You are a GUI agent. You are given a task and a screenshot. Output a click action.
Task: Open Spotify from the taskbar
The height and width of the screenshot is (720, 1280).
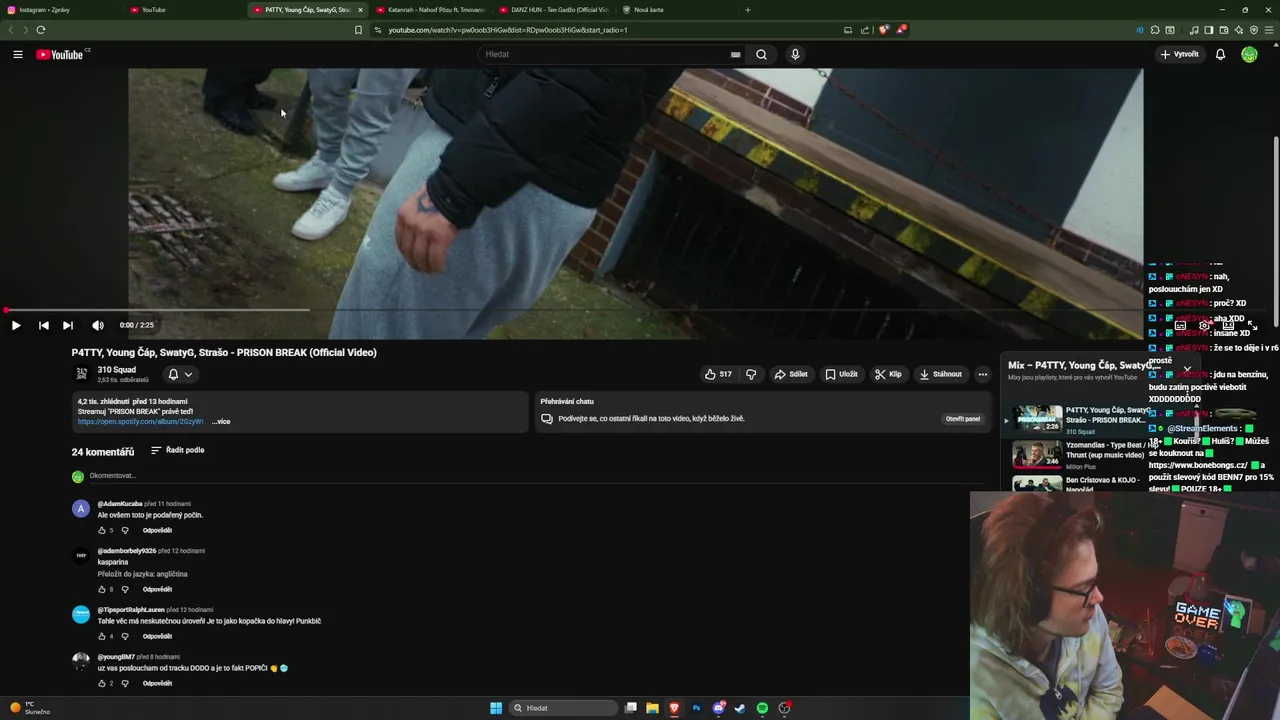coord(762,708)
